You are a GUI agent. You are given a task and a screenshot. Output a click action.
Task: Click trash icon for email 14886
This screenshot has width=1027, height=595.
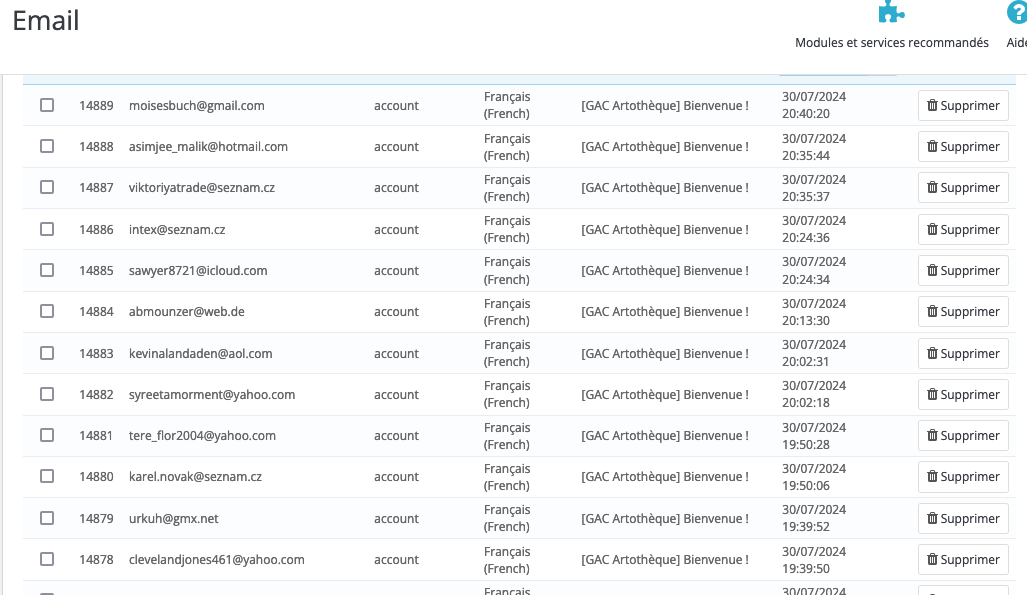point(933,230)
